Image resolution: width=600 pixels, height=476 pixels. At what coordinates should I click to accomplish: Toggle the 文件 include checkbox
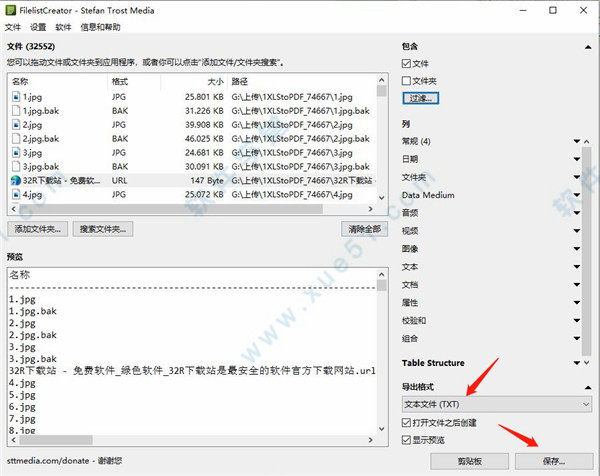[x=407, y=63]
